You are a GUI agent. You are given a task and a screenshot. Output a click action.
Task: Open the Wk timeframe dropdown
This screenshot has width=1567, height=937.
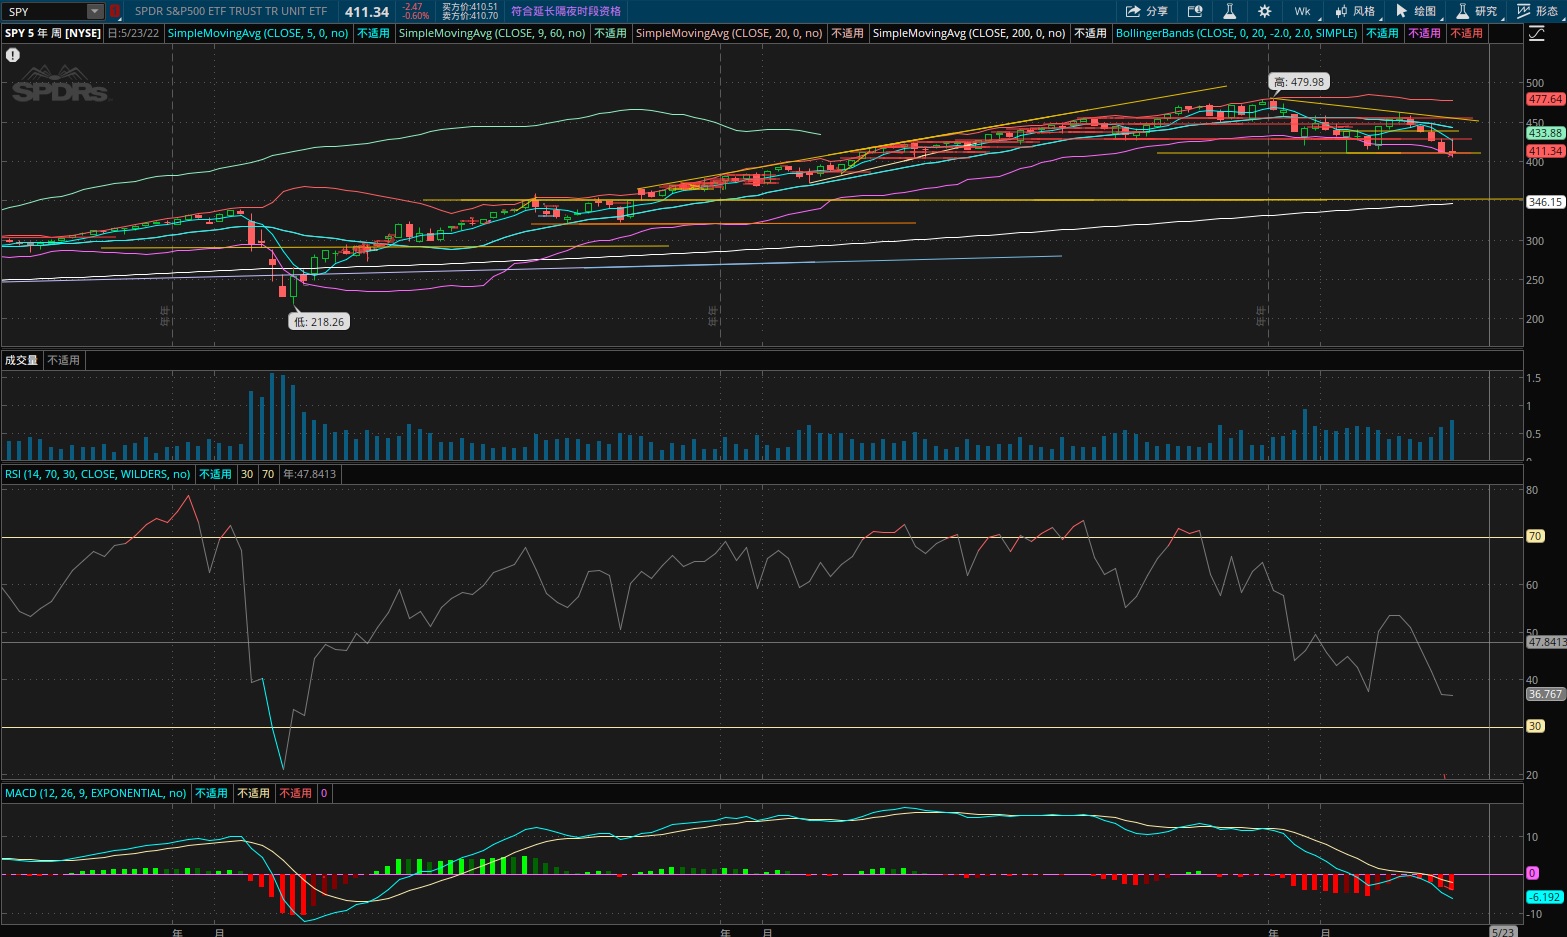tap(1303, 11)
